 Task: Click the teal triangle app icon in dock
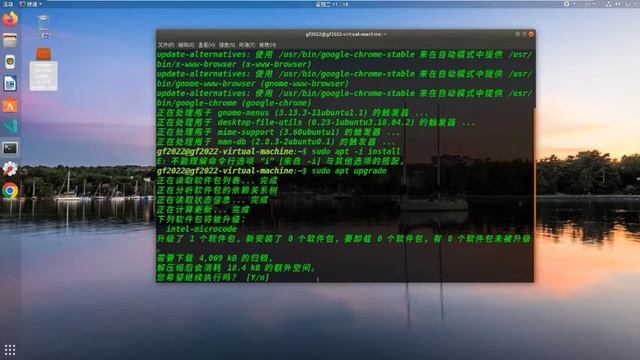[x=10, y=126]
